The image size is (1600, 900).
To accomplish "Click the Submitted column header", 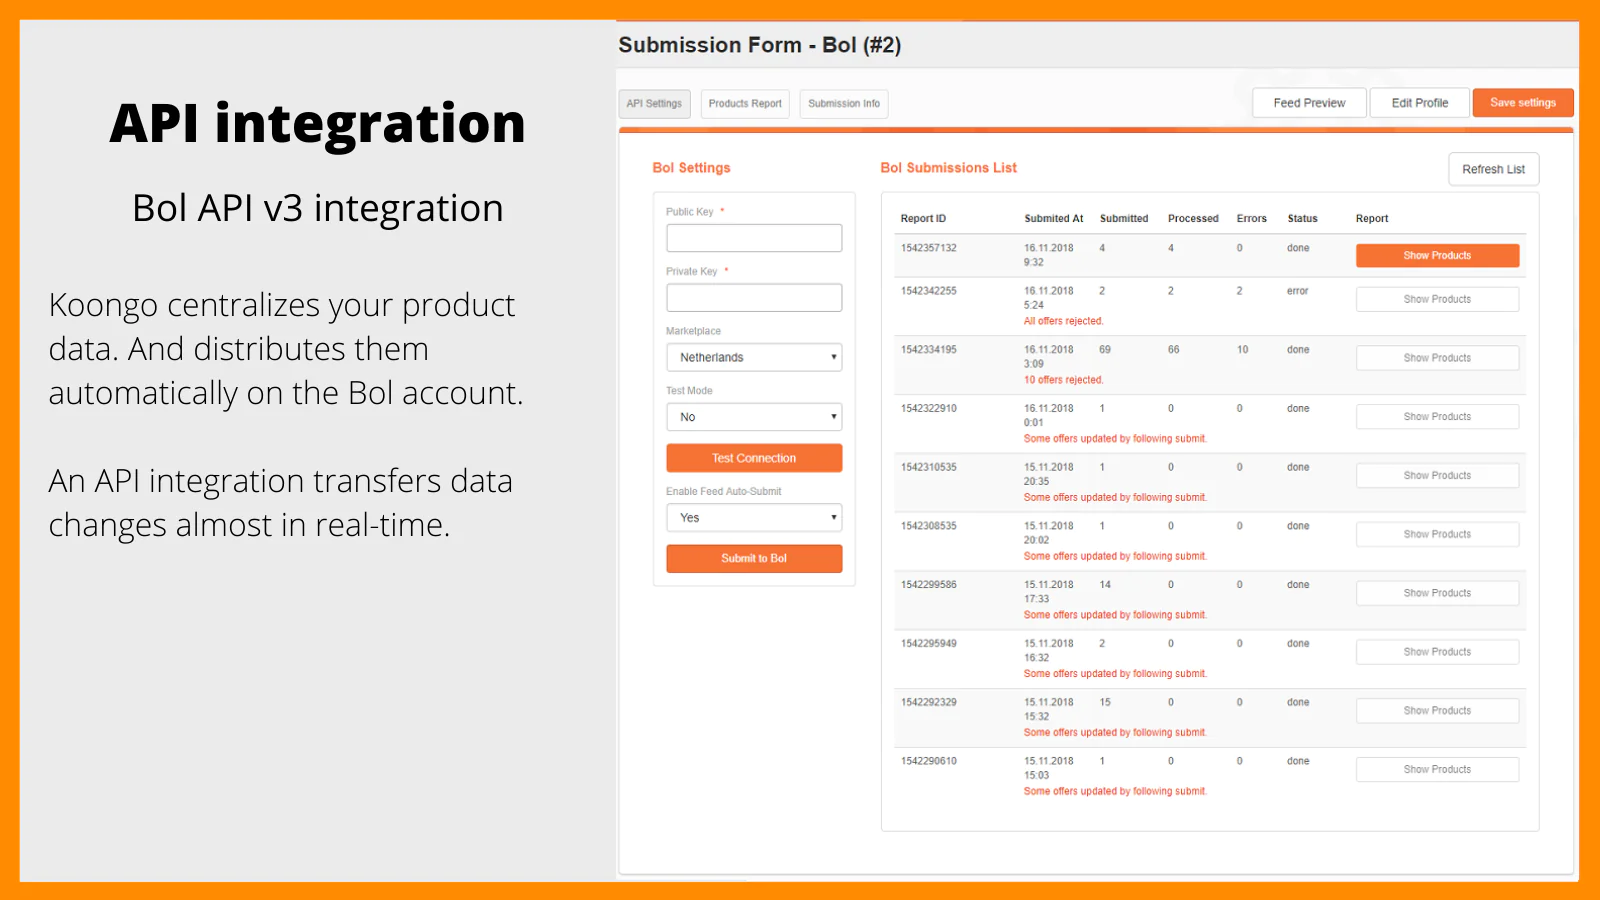I will point(1124,219).
